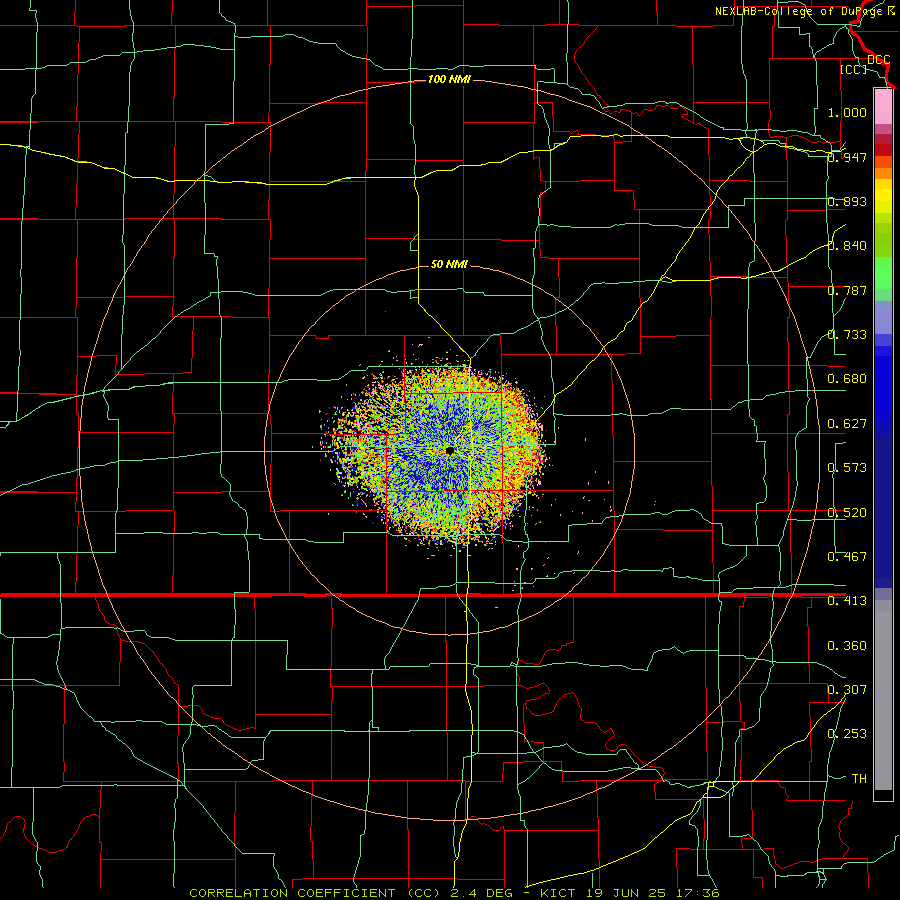Click the 50 NMI range ring label
Image resolution: width=900 pixels, height=900 pixels.
(x=449, y=264)
